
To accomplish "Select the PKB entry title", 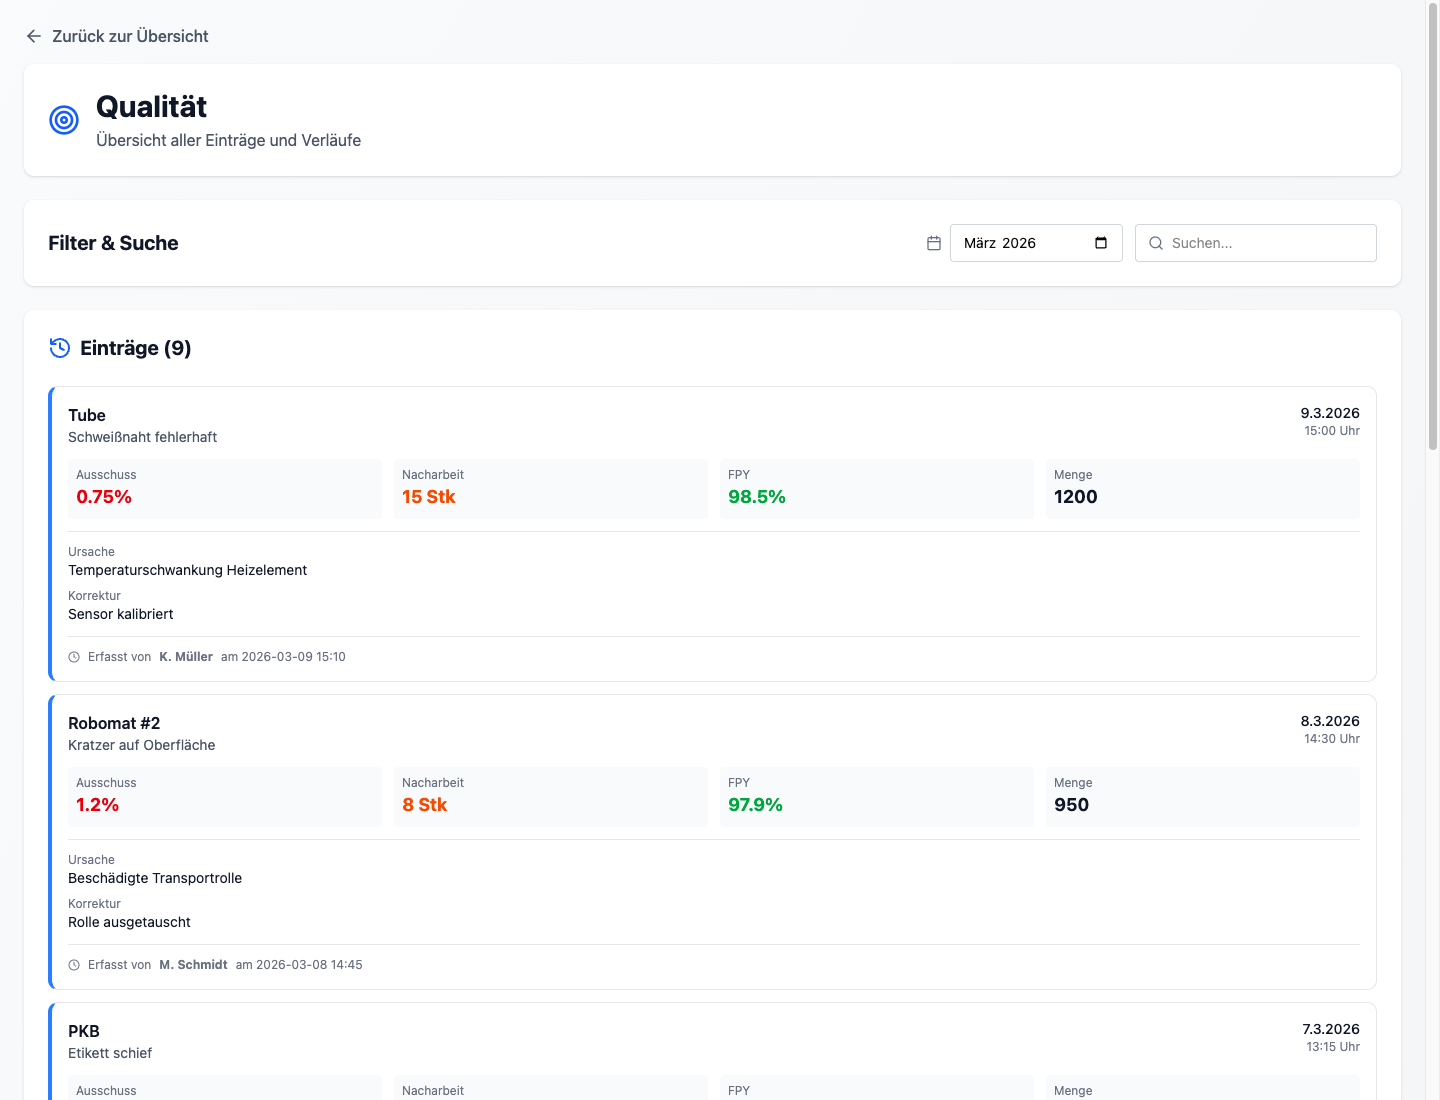I will click(84, 1031).
